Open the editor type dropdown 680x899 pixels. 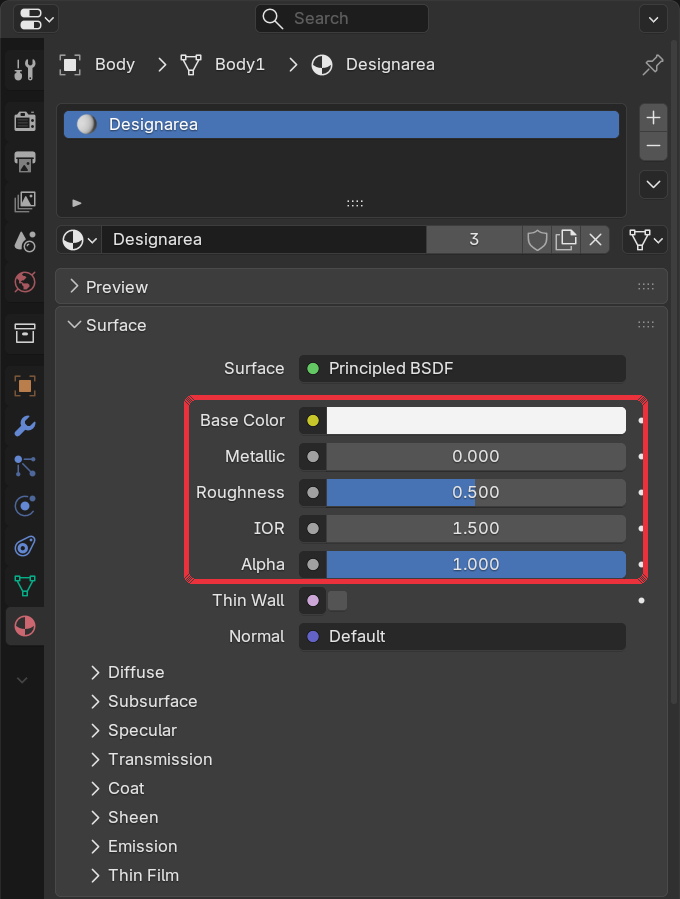pos(36,18)
